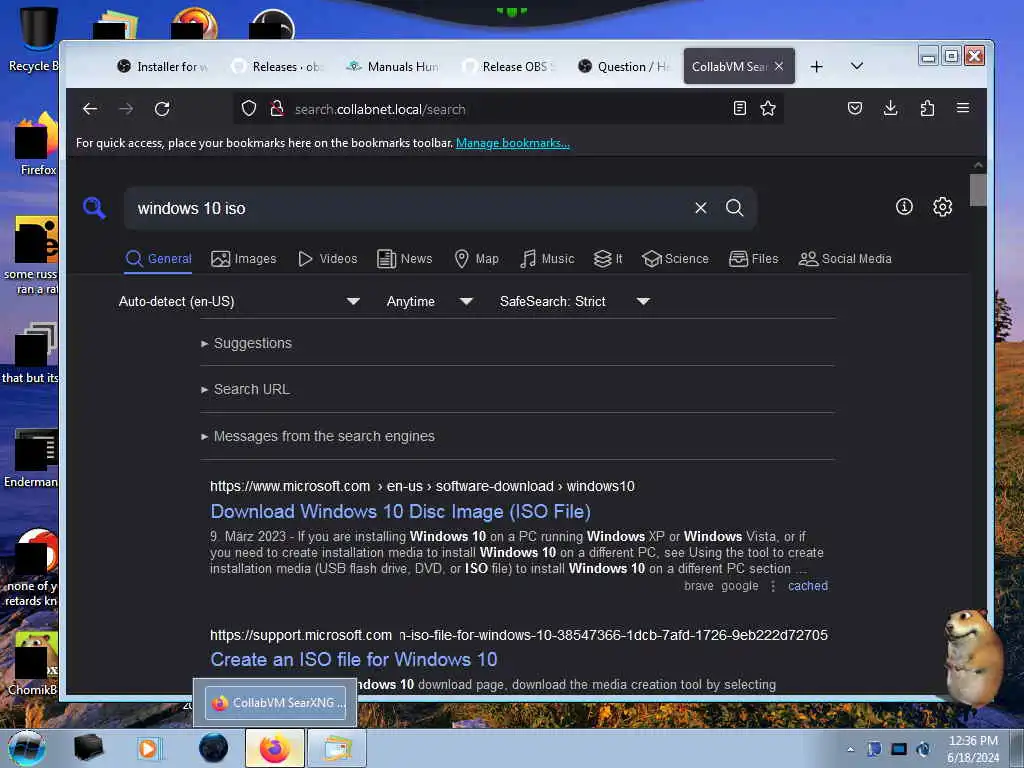Open the search preferences gear icon
This screenshot has height=768, width=1024.
tap(942, 207)
